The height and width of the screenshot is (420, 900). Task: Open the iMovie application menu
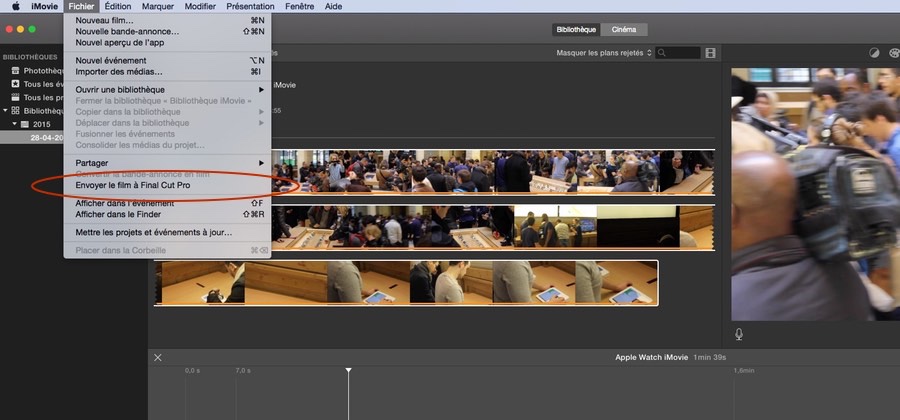44,6
